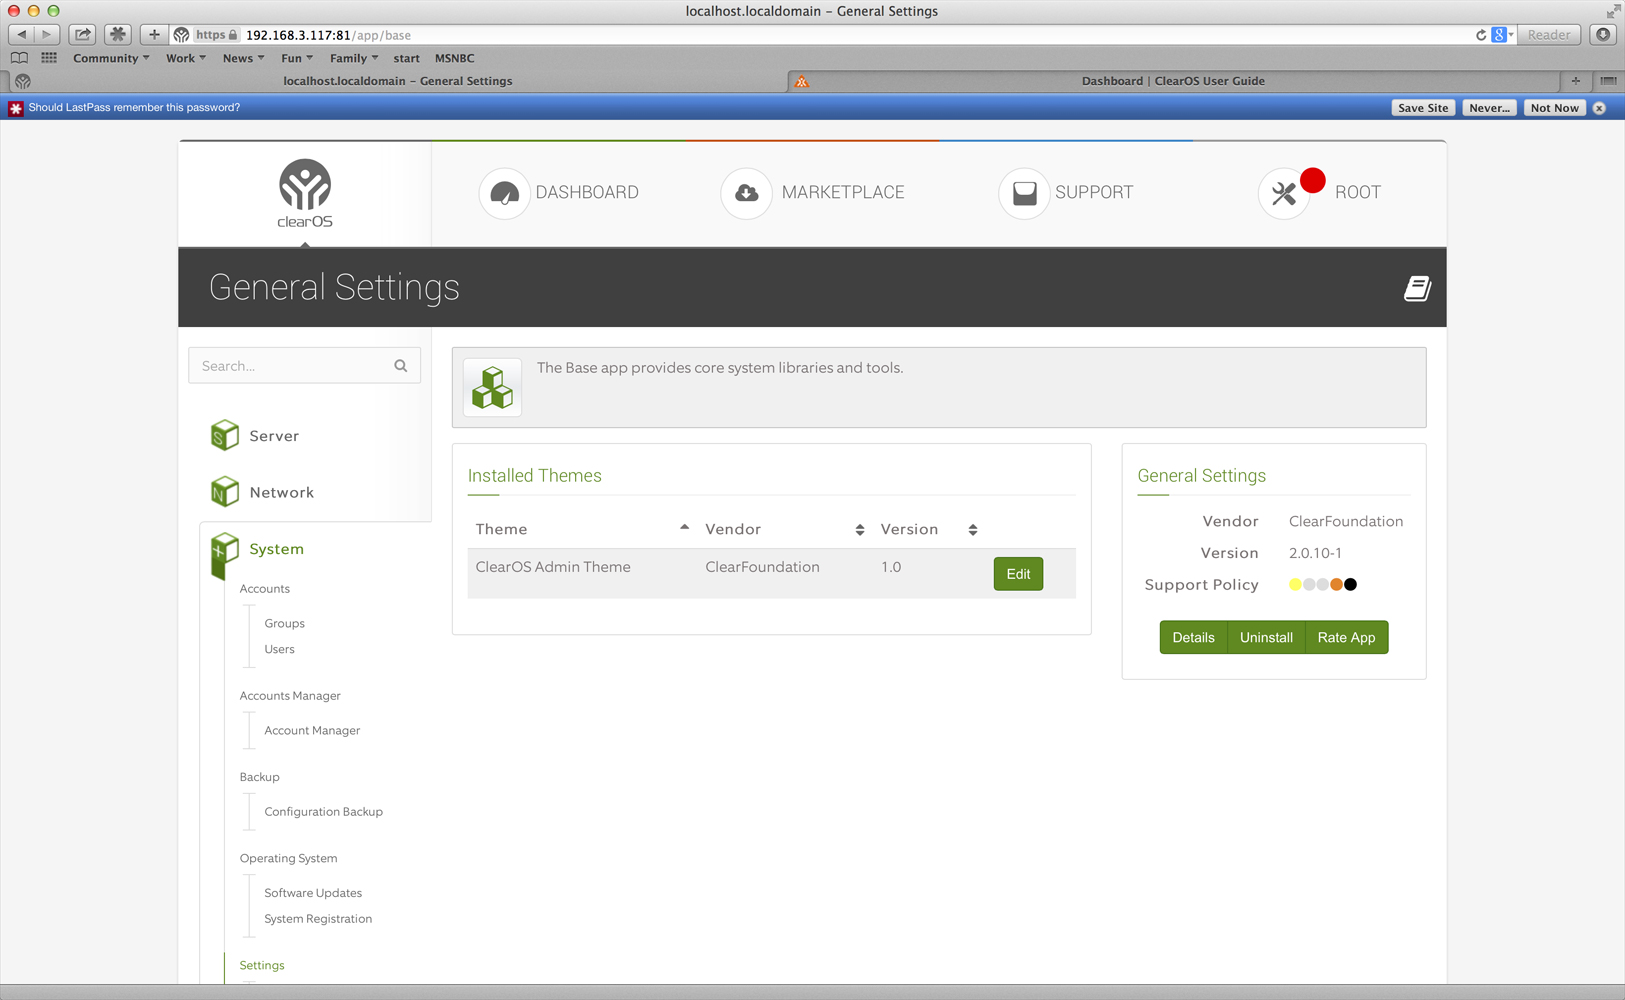Screen dimensions: 1625x1000
Task: Click the Details button
Action: tap(1193, 637)
